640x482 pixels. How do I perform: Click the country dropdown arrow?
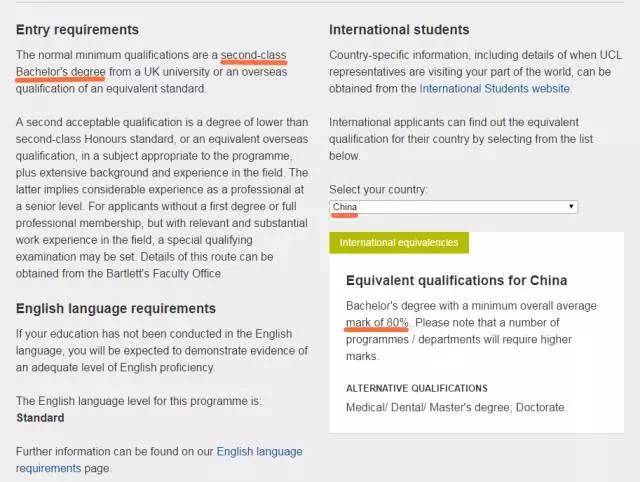coord(571,207)
